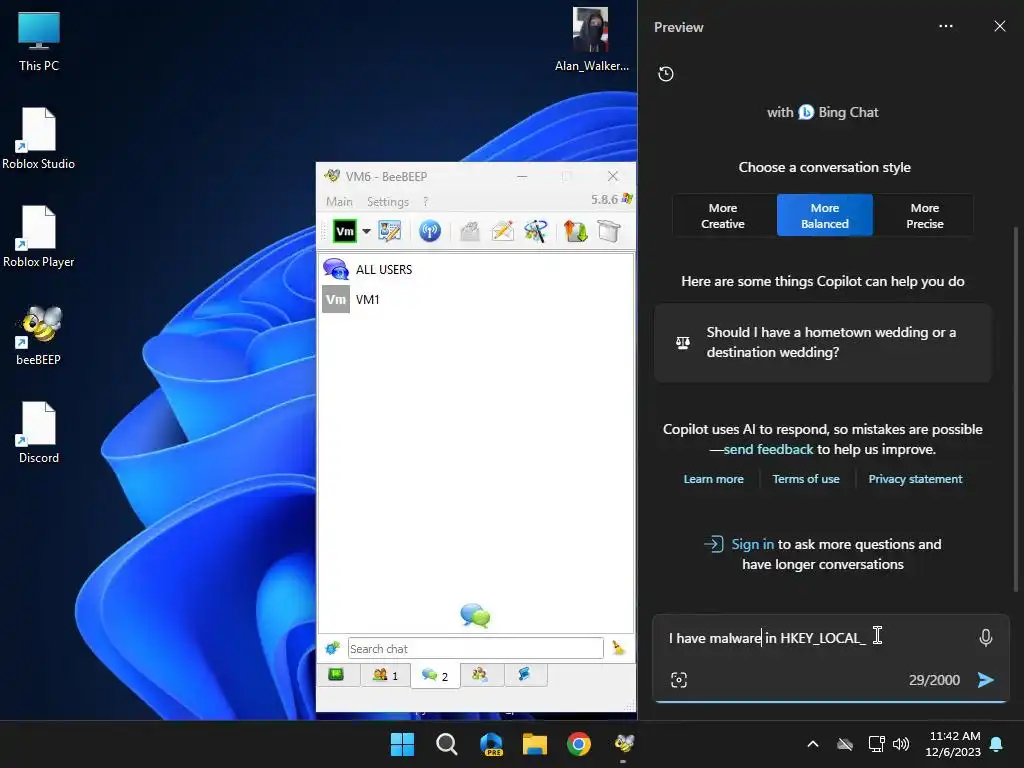
Task: Click the volume speaker tray icon
Action: (x=901, y=744)
